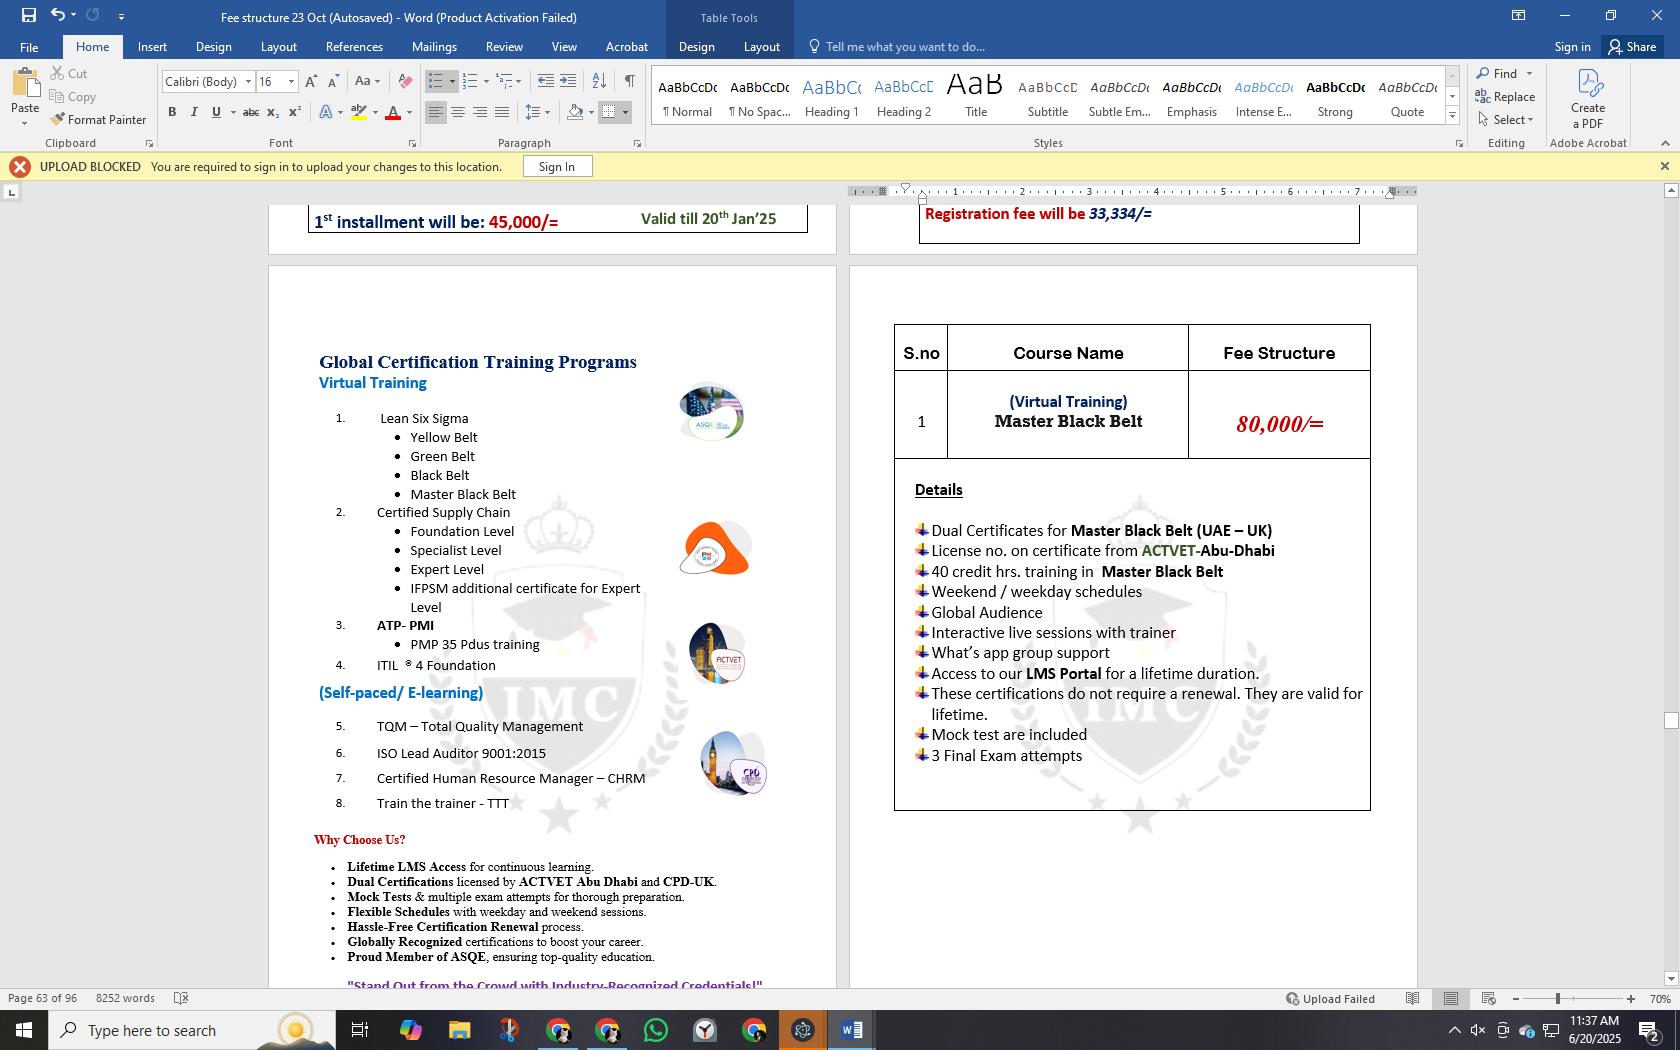Click the Paste clipboard icon
Image resolution: width=1680 pixels, height=1050 pixels.
pos(25,83)
